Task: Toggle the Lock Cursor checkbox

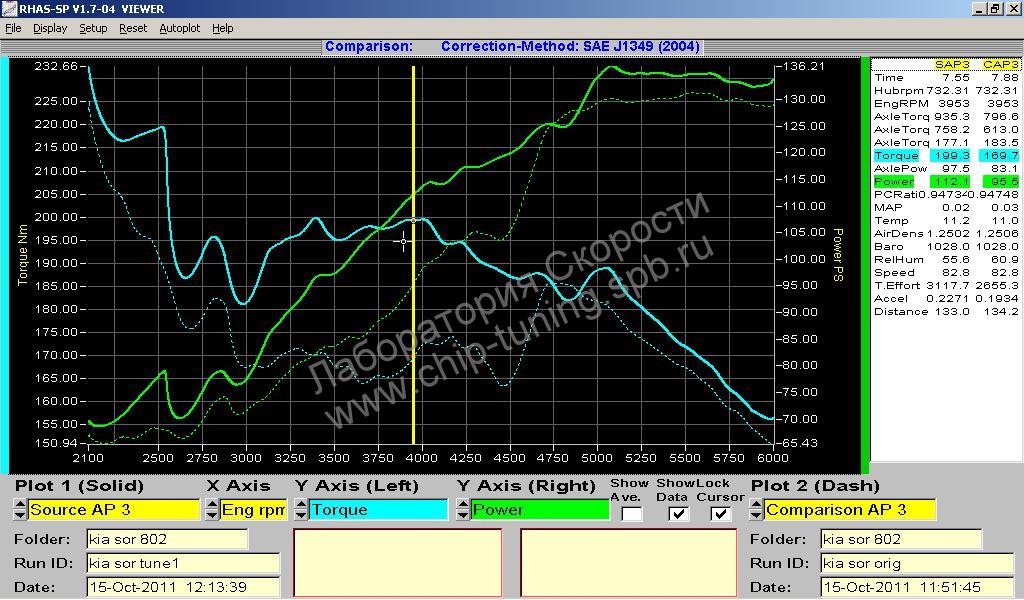Action: click(x=719, y=514)
